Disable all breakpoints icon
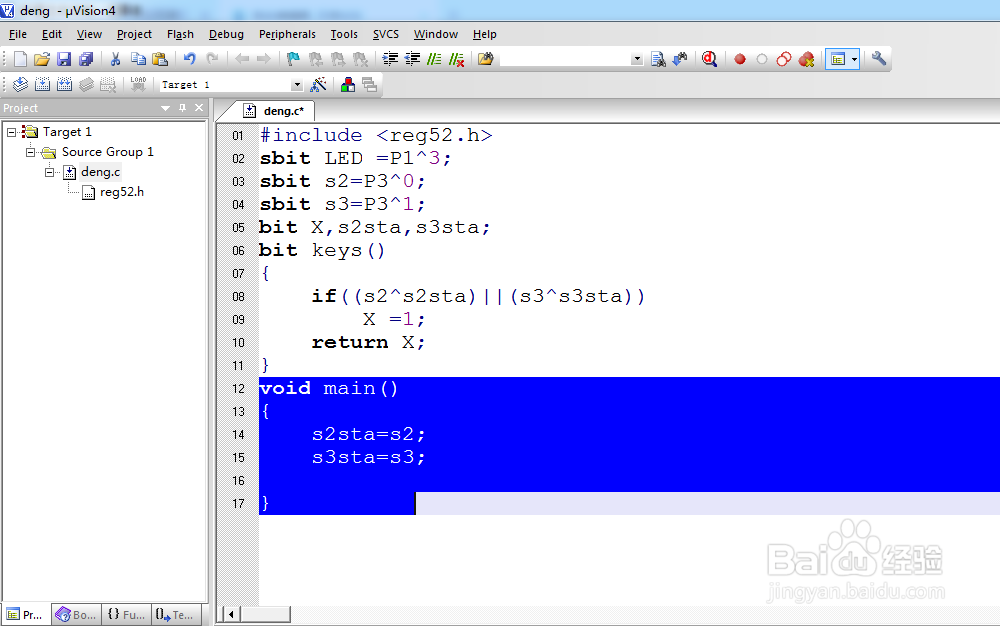Screen dimensions: 1000x626 click(x=784, y=59)
